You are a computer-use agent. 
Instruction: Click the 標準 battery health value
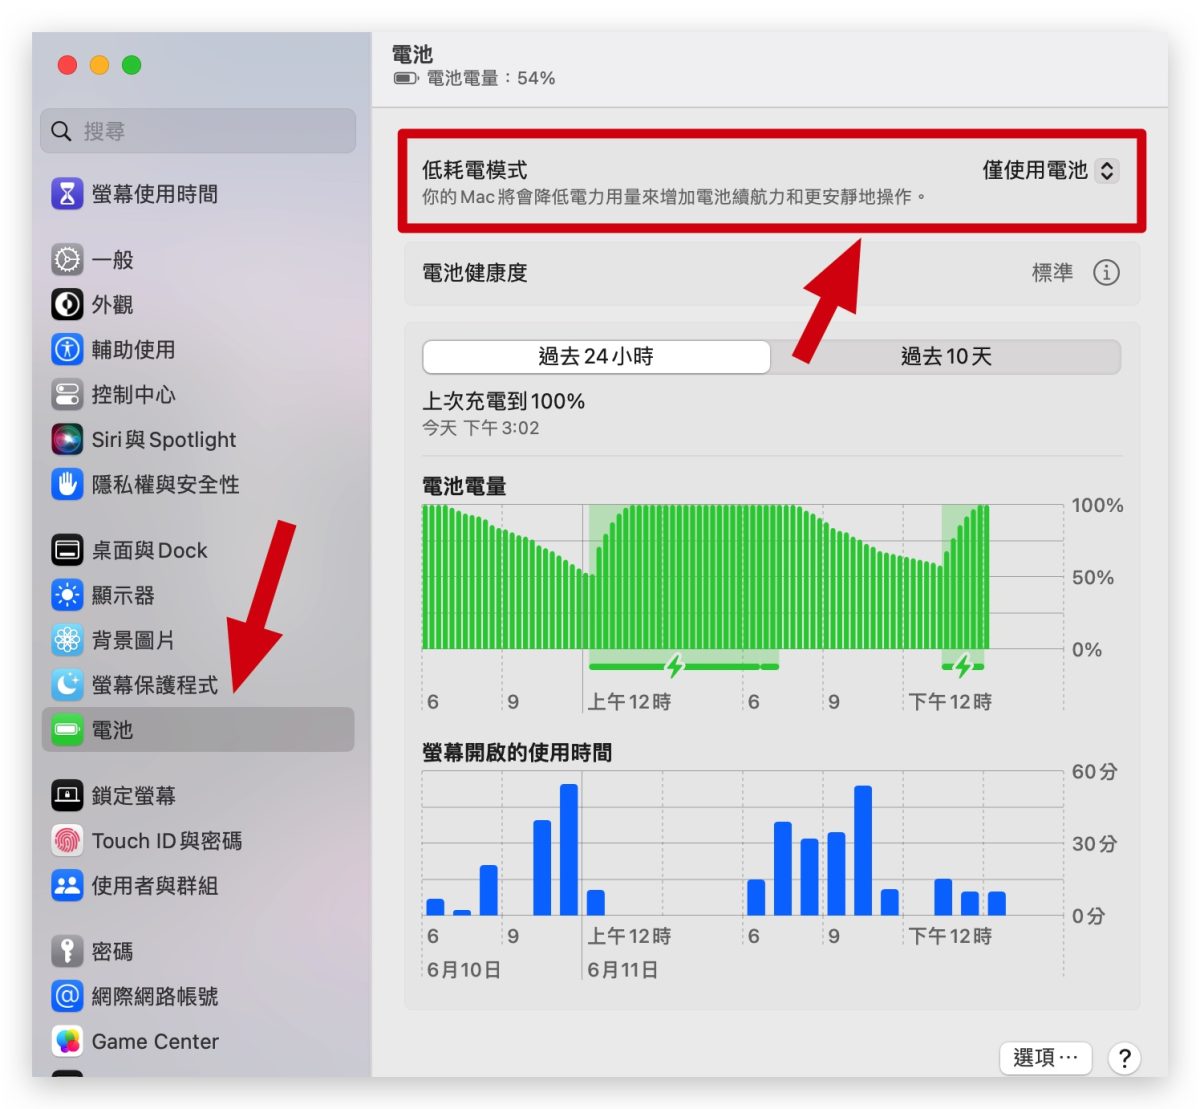click(1052, 272)
